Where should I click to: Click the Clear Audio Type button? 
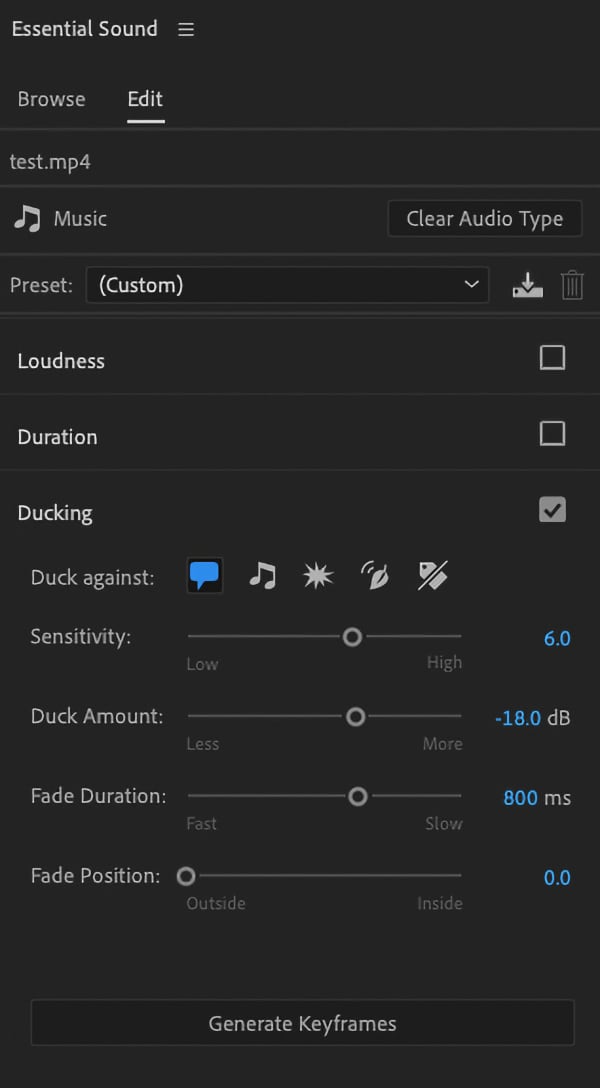[x=484, y=218]
